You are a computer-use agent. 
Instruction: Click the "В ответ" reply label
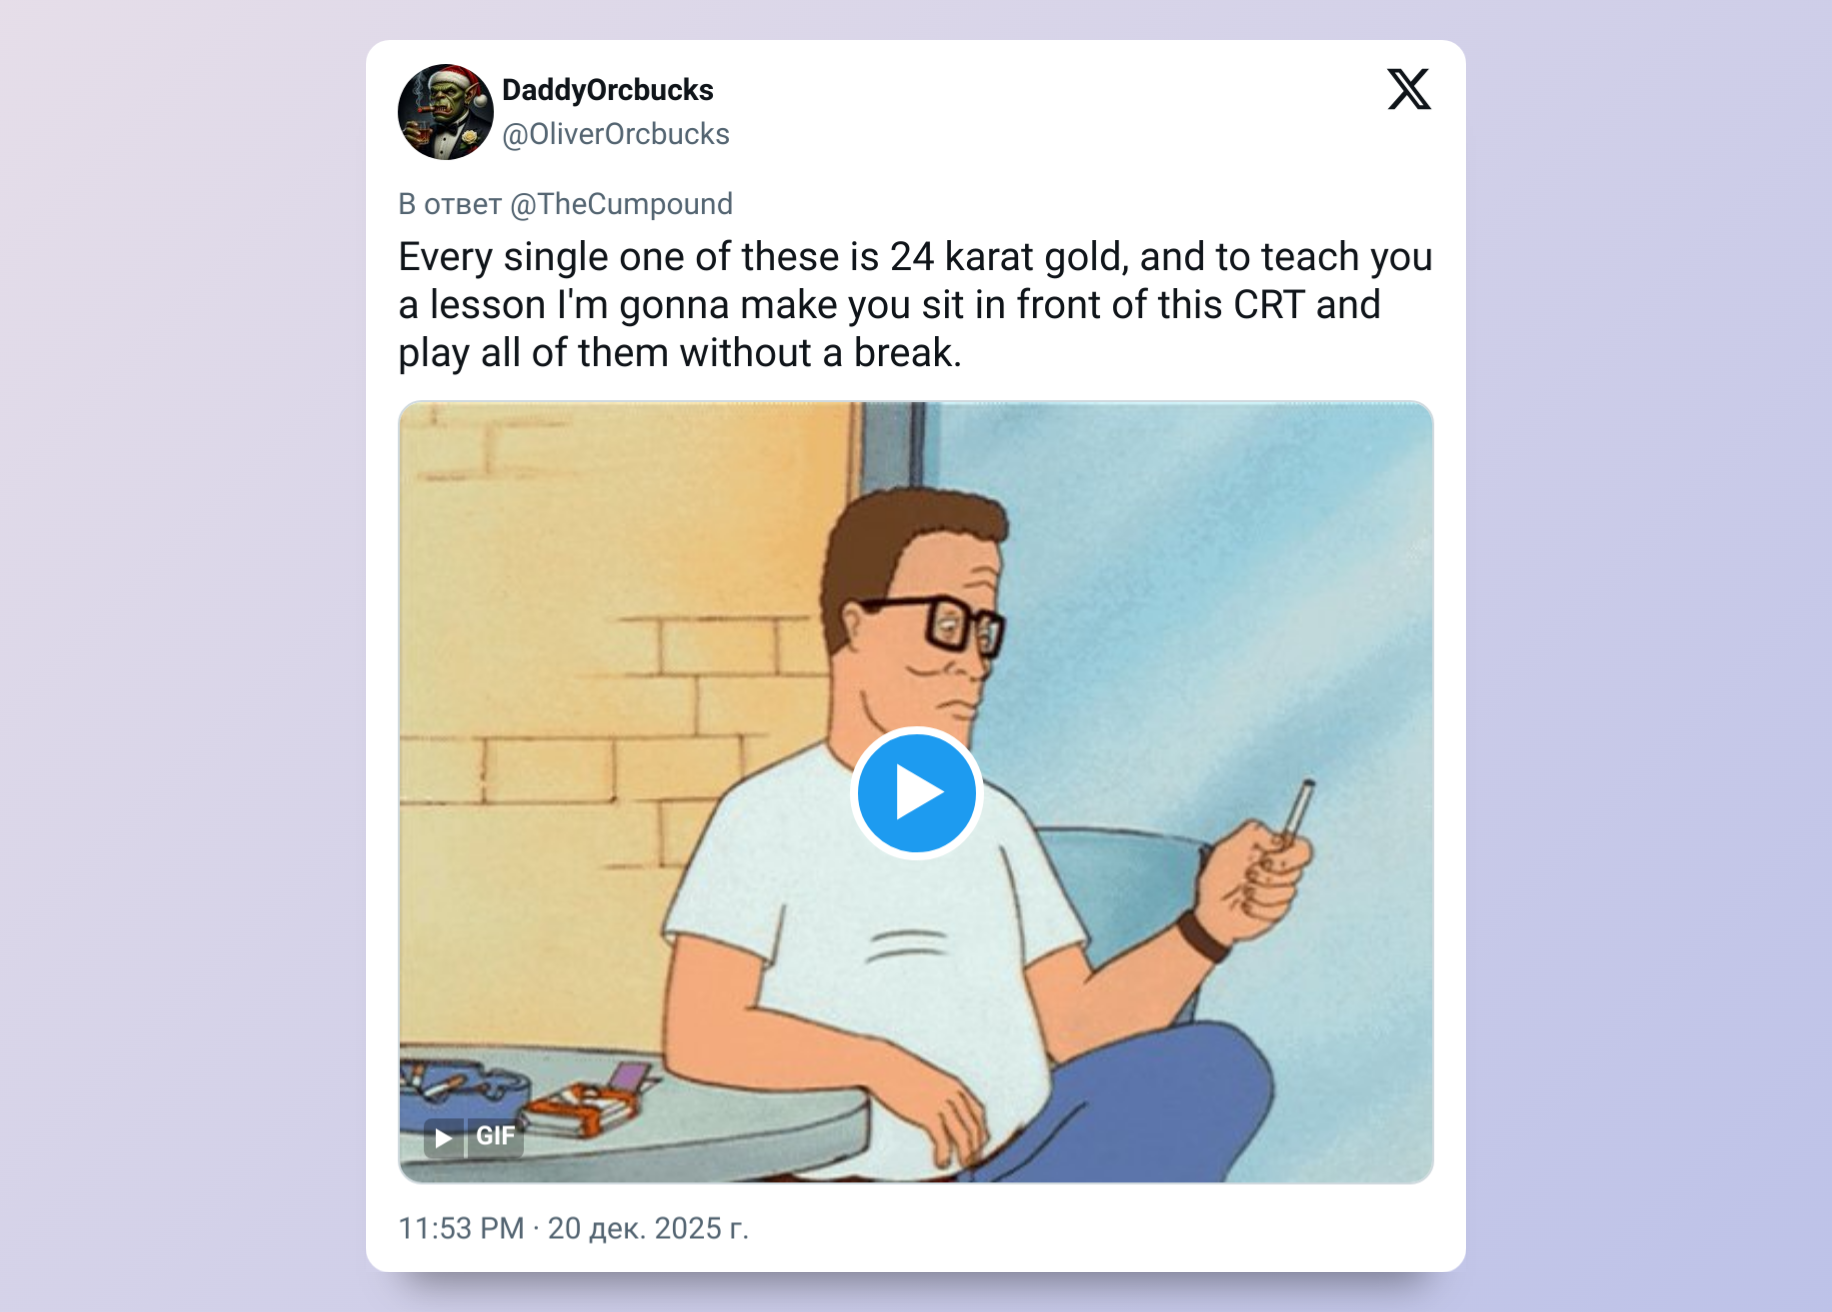(450, 204)
